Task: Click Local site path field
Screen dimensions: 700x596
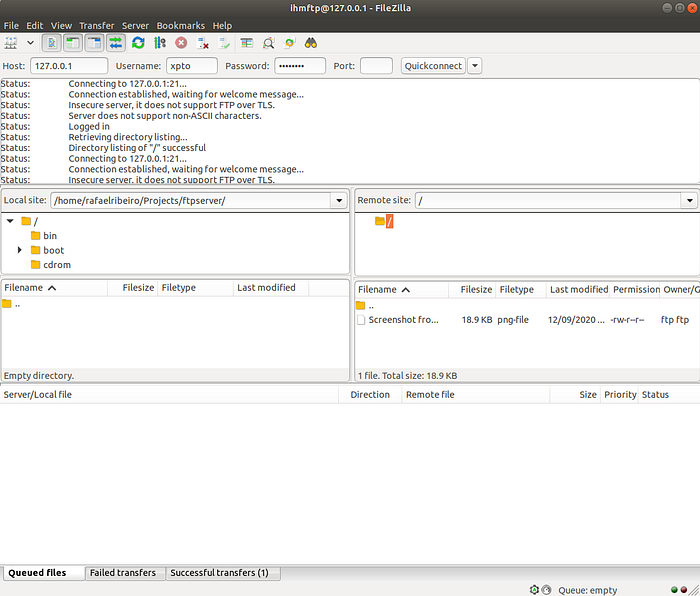Action: (x=191, y=200)
